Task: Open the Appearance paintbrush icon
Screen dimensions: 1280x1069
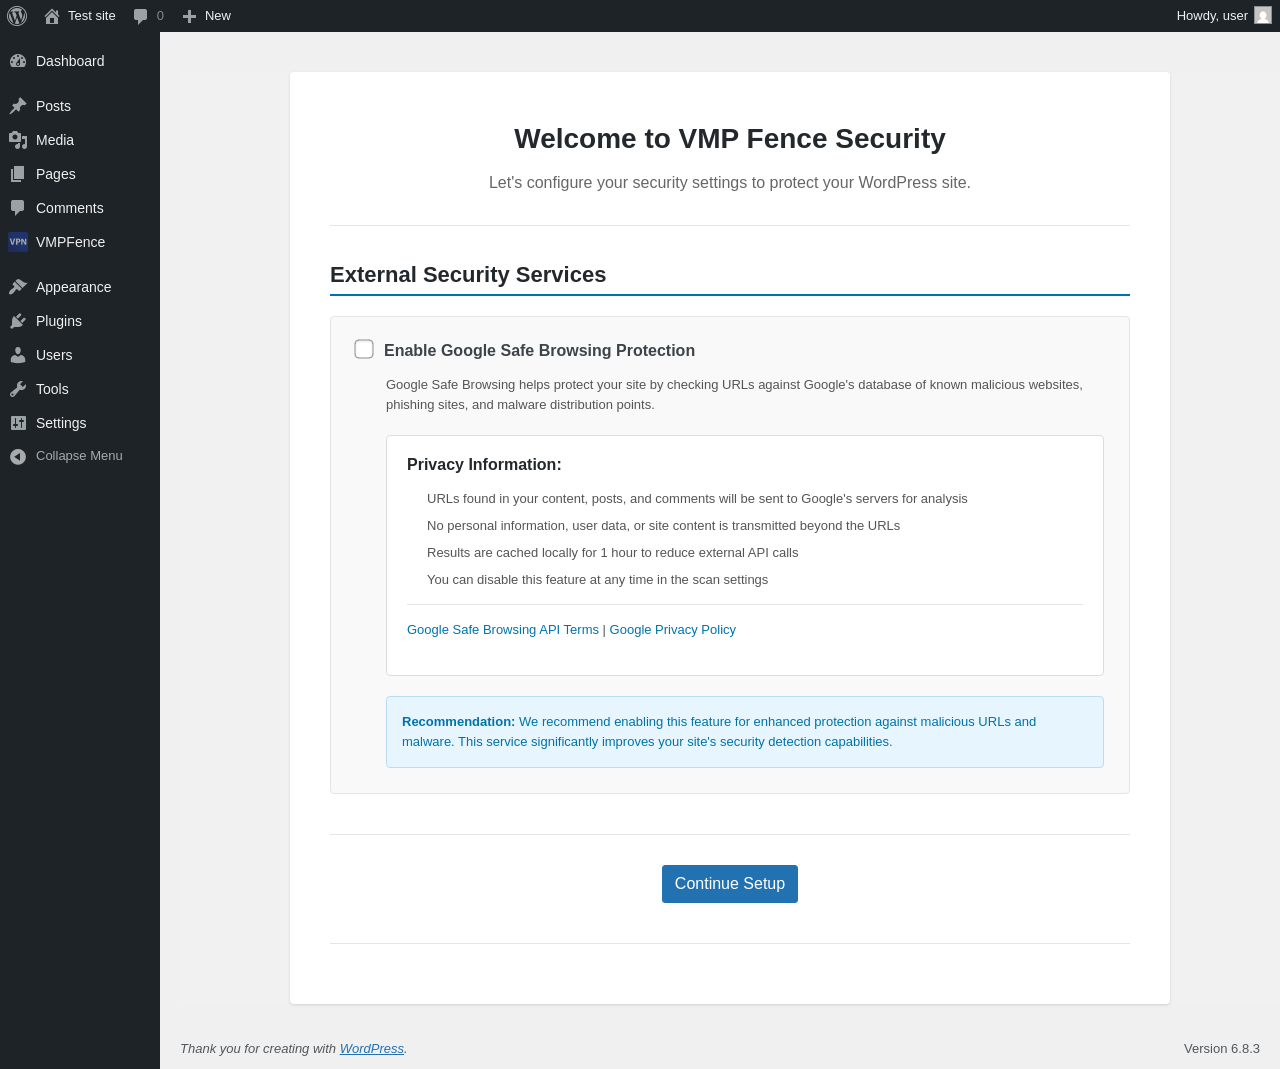Action: click(18, 287)
